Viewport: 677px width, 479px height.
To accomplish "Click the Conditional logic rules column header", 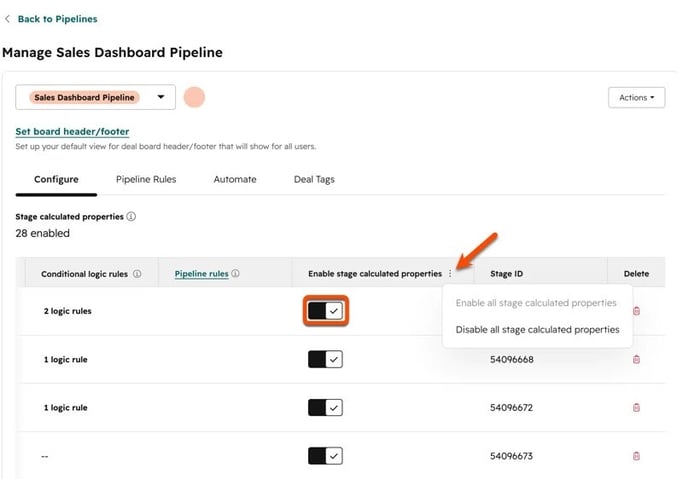I will (x=84, y=274).
